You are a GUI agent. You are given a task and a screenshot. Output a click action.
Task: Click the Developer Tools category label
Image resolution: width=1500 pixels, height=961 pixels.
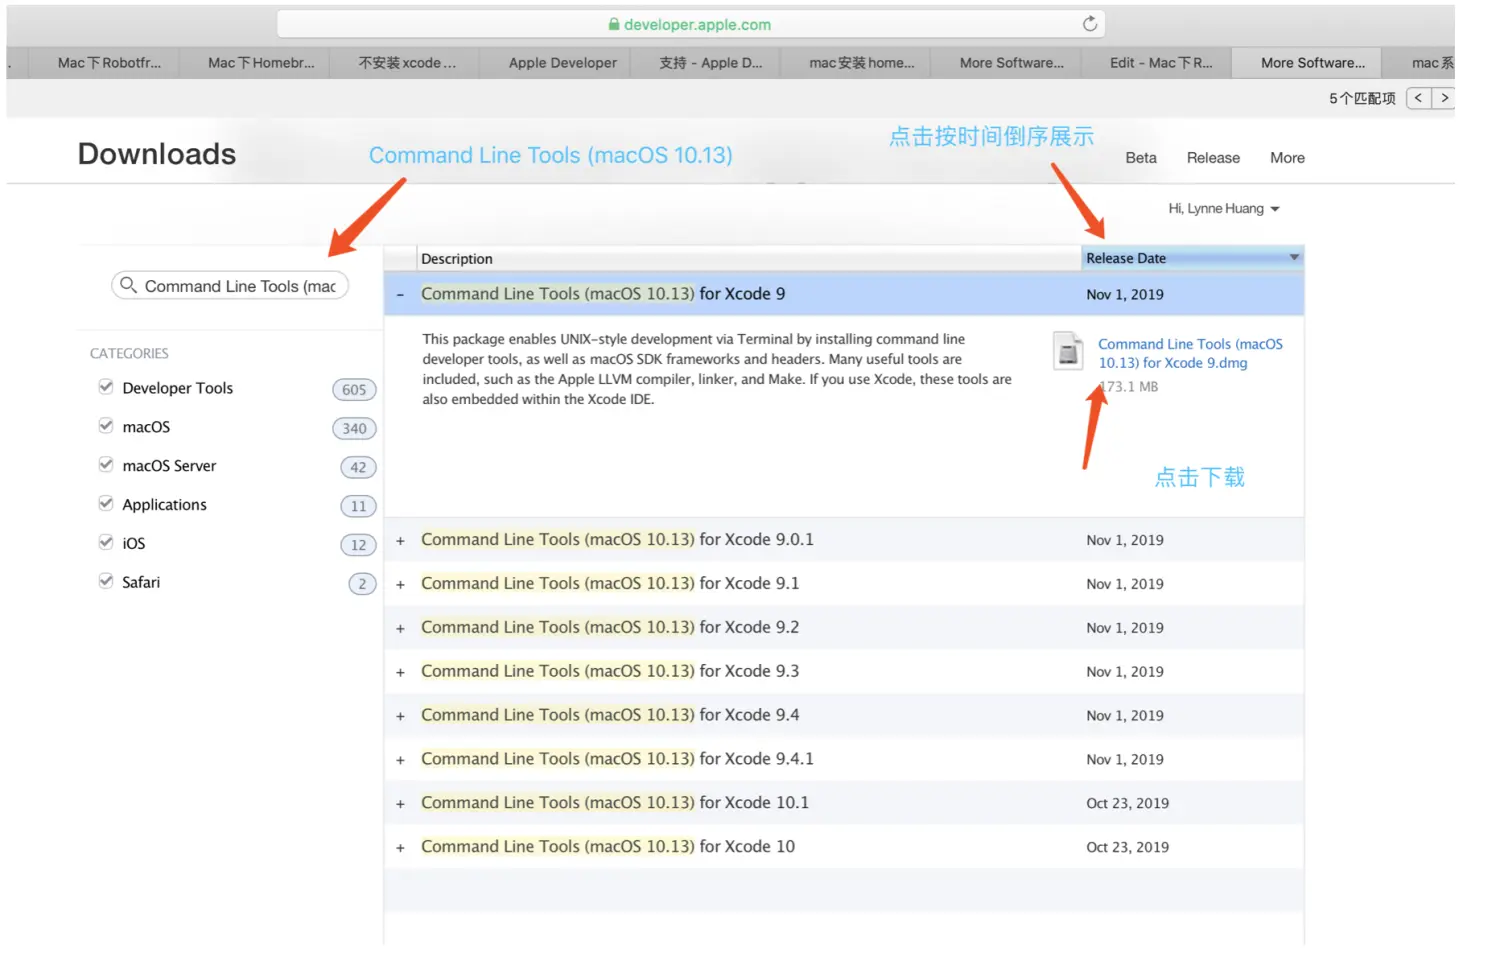[177, 388]
